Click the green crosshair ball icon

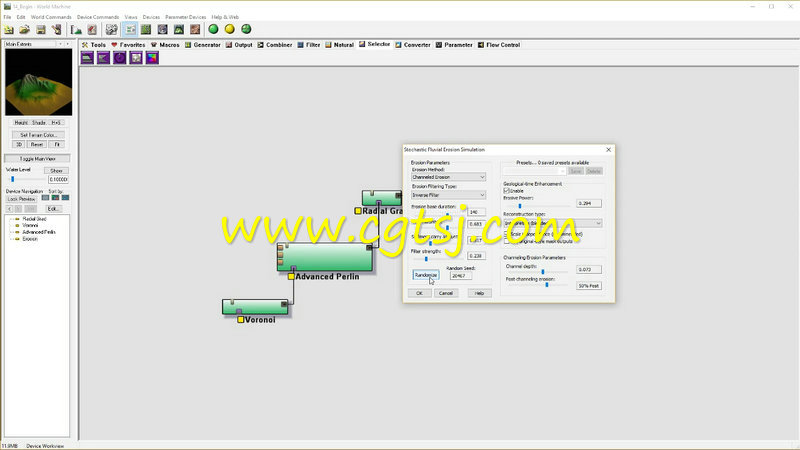[246, 29]
